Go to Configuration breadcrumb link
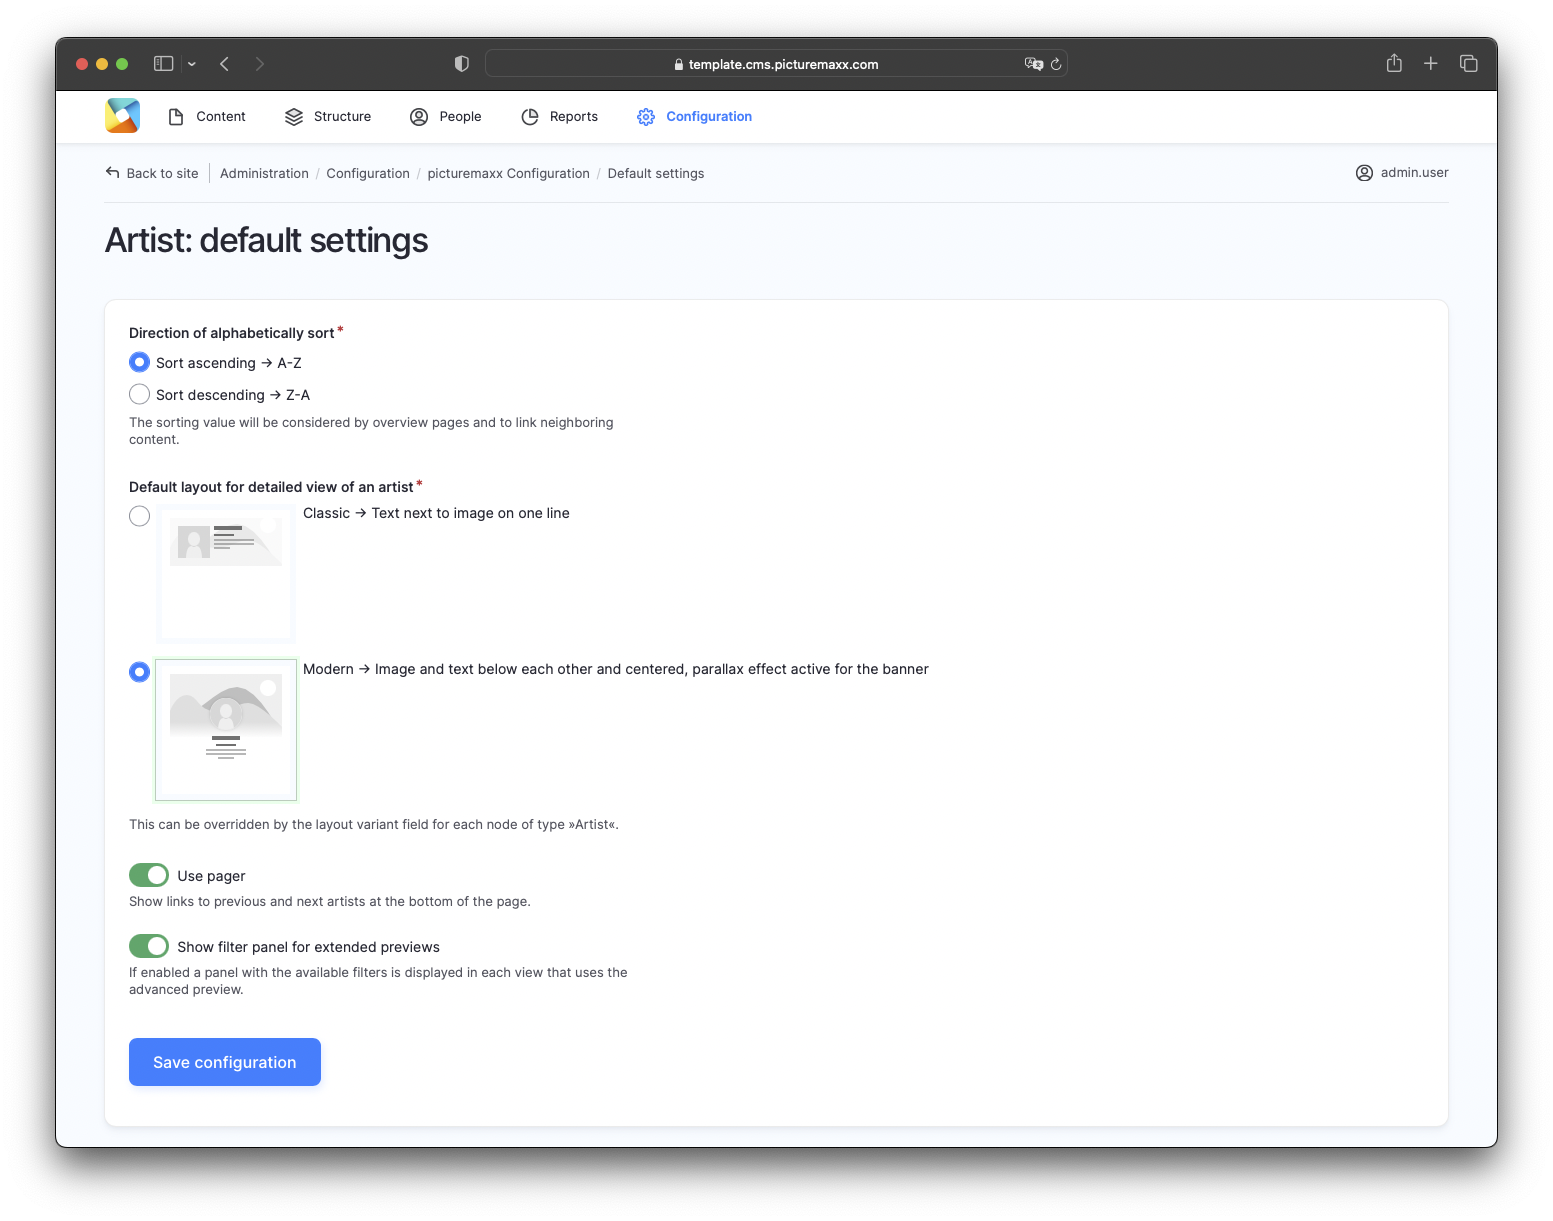The image size is (1553, 1221). coord(368,173)
